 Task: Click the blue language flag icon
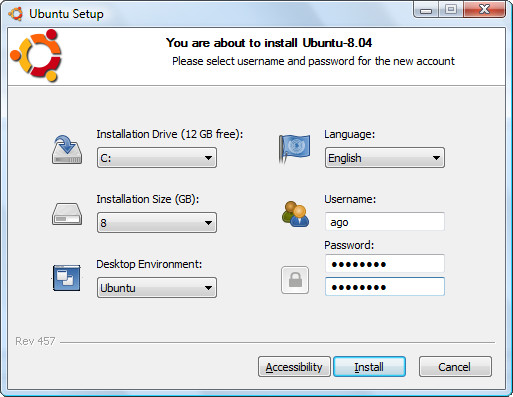coord(294,149)
